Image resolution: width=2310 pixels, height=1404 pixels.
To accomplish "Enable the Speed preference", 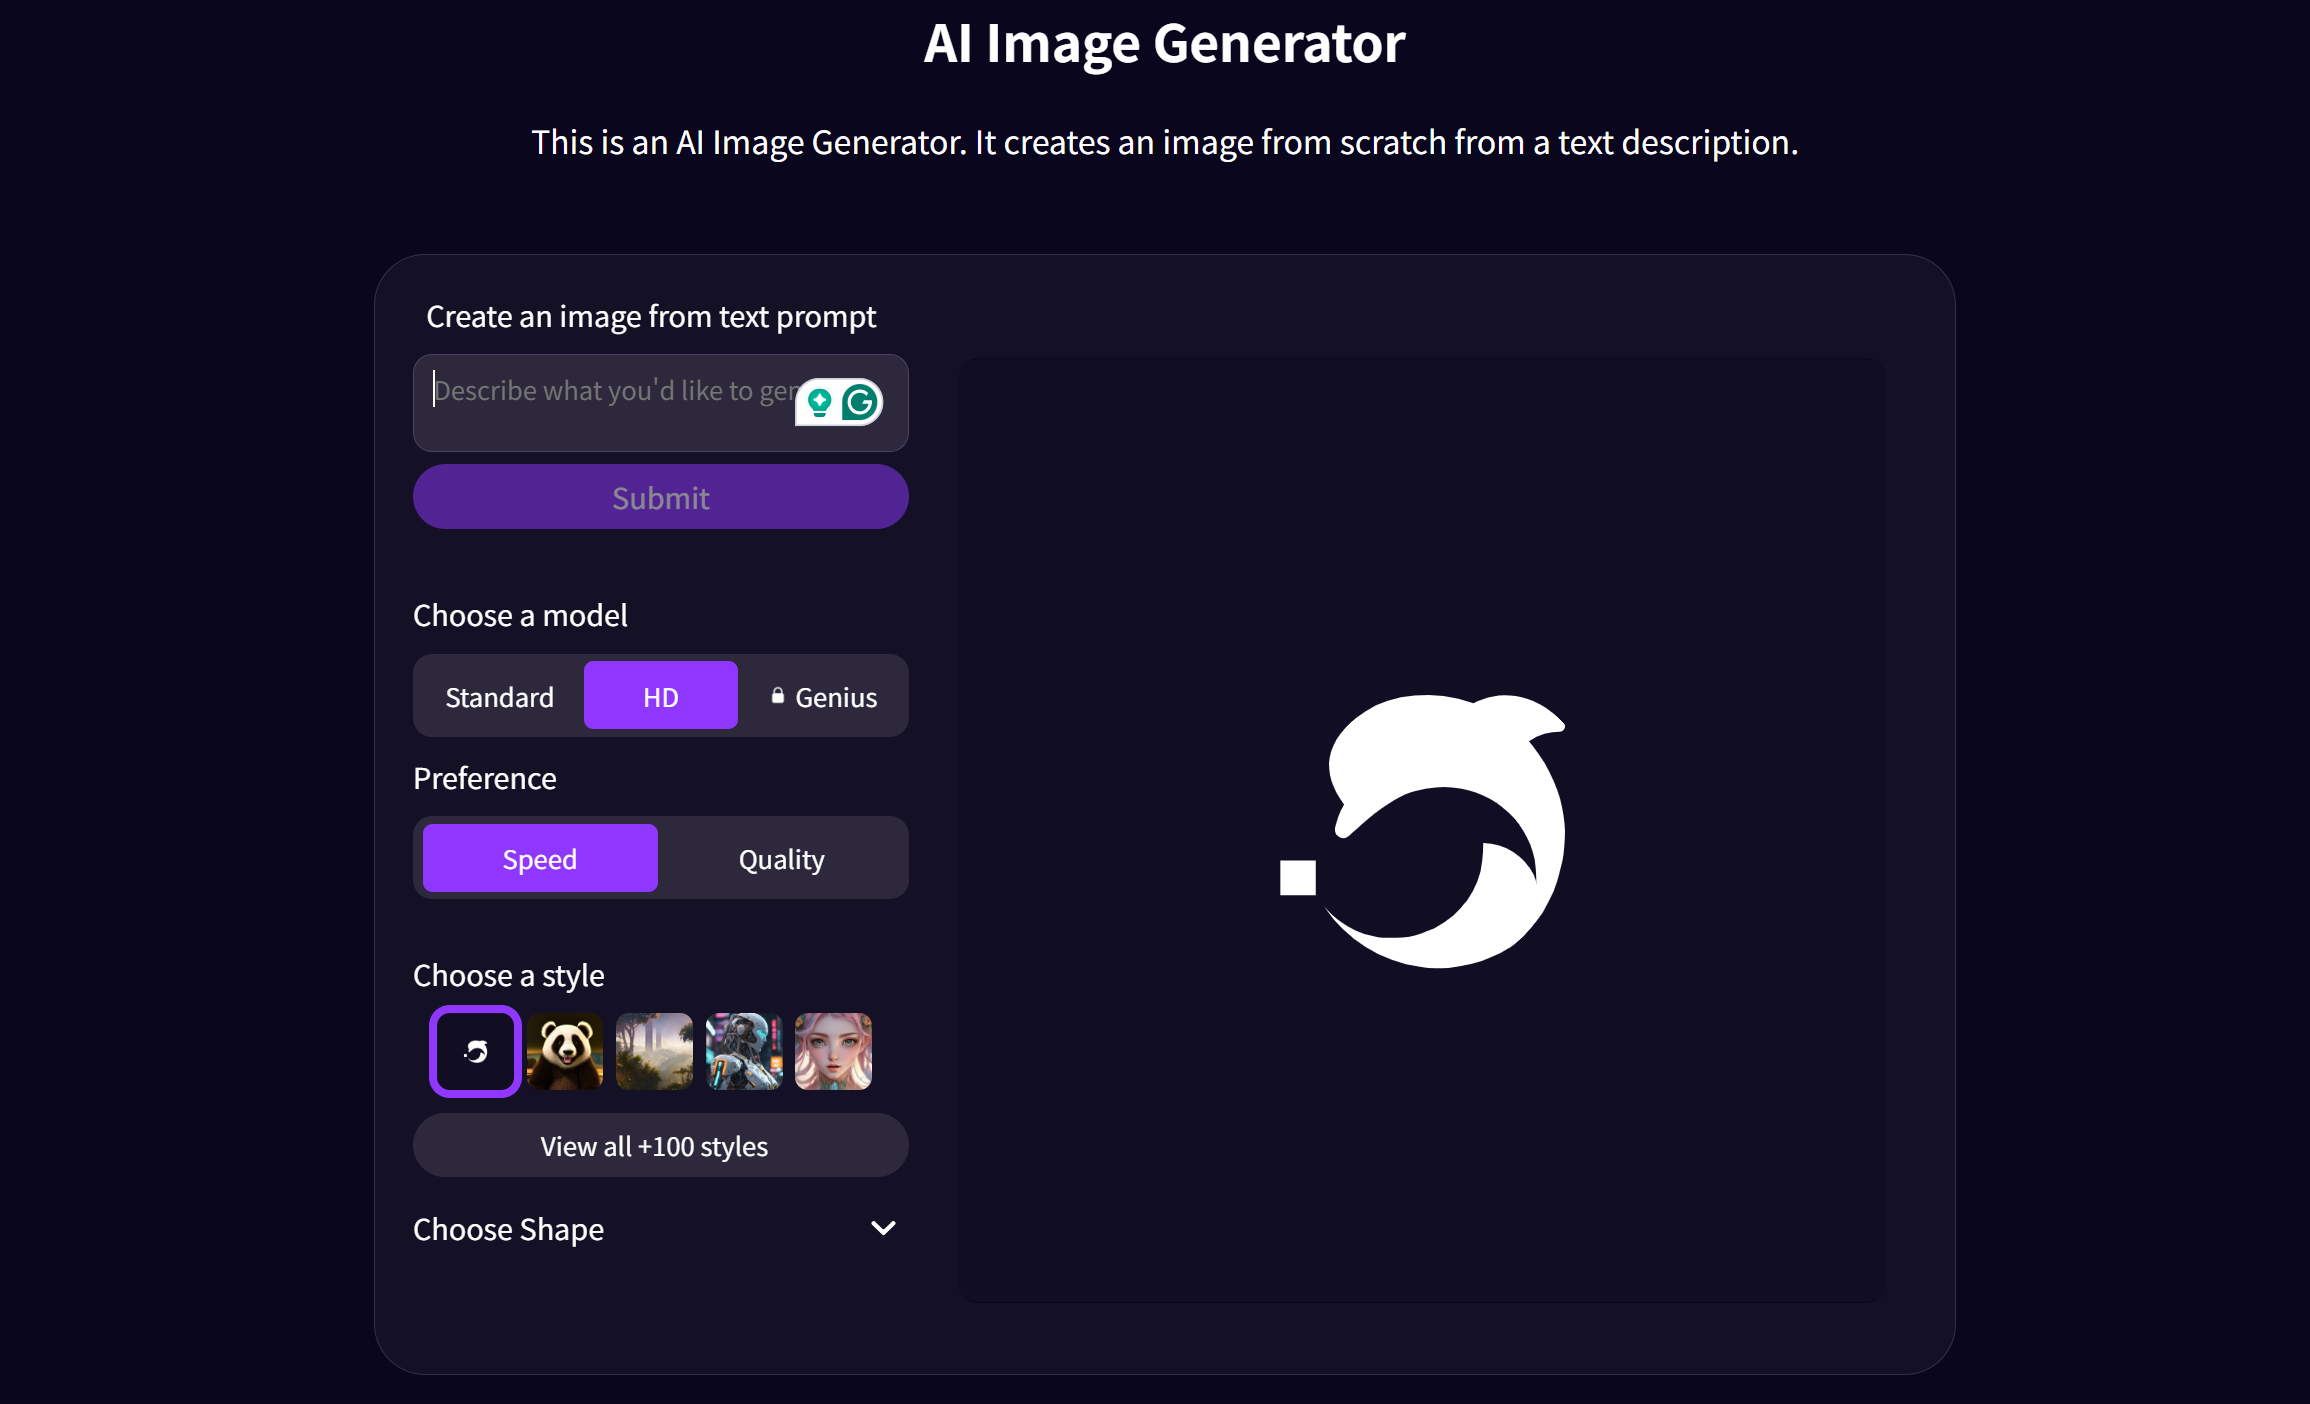I will point(539,857).
